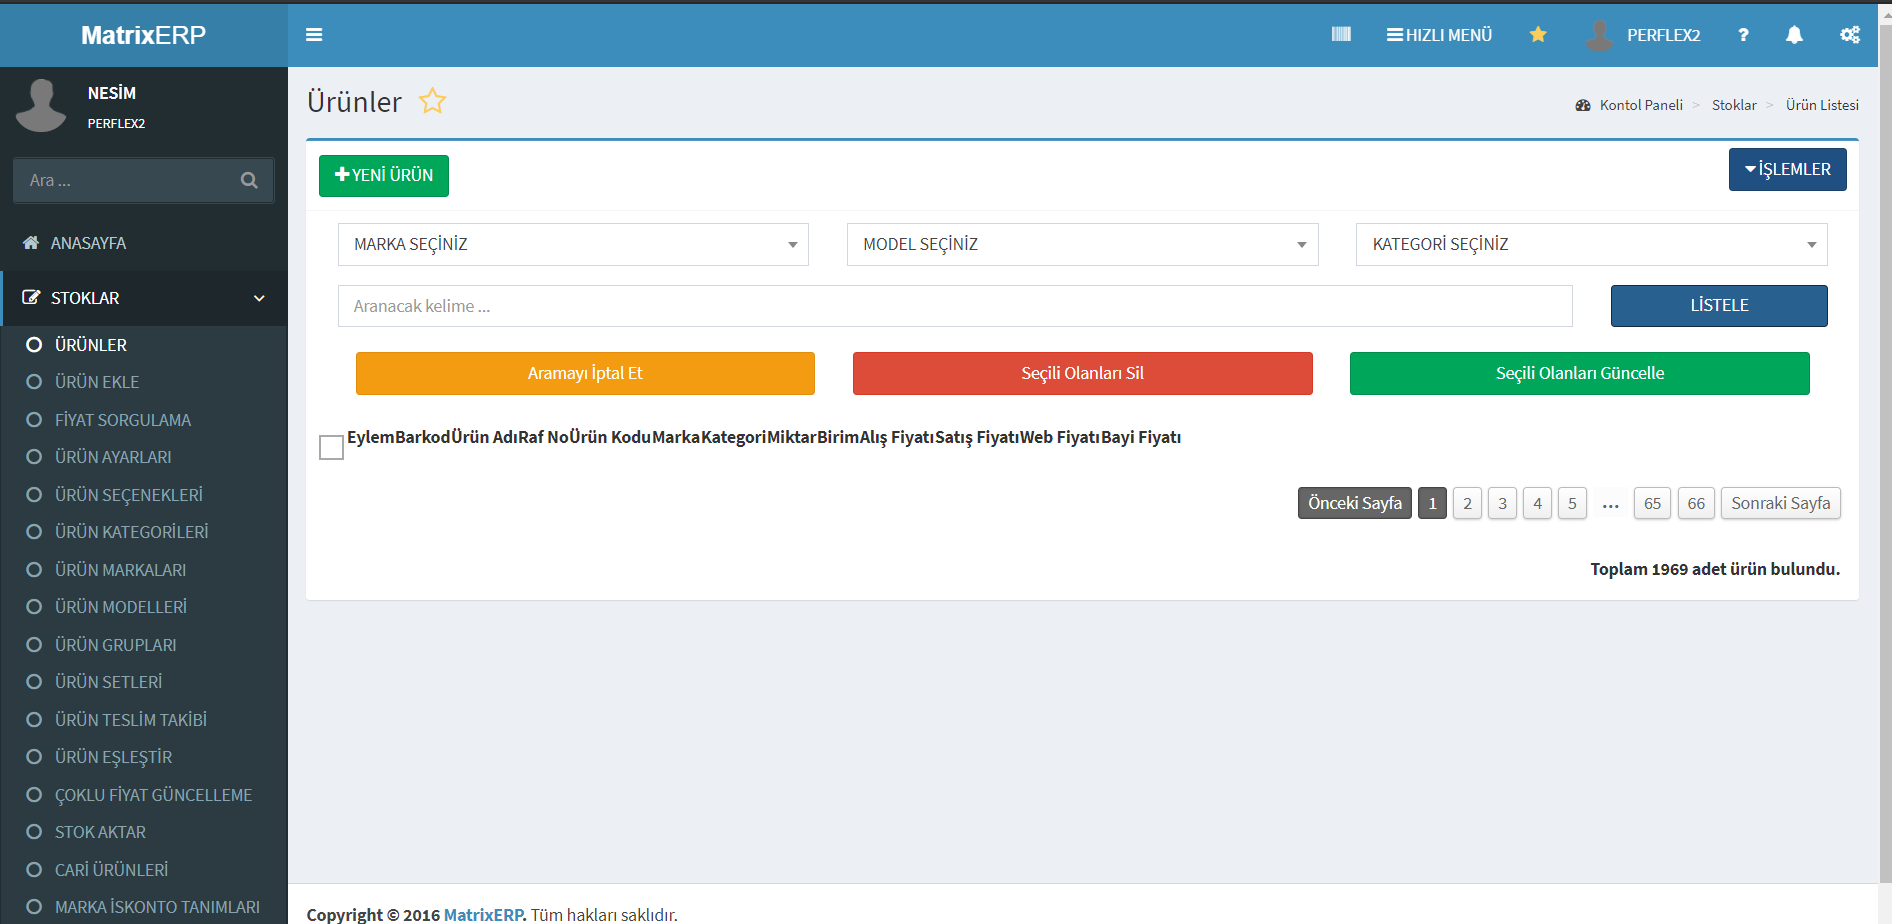Click the green YENİ ÜRÜN button
Image resolution: width=1892 pixels, height=924 pixels.
[x=384, y=176]
